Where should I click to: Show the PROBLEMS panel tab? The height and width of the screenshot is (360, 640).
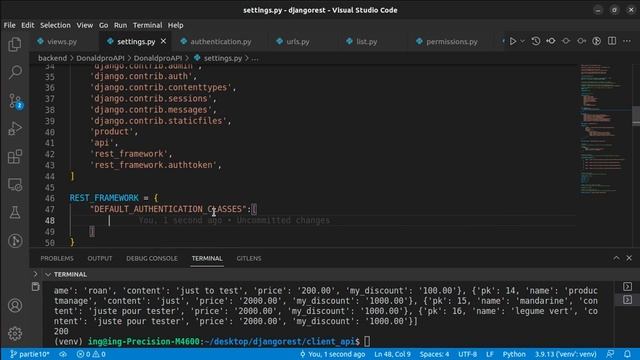click(57, 258)
